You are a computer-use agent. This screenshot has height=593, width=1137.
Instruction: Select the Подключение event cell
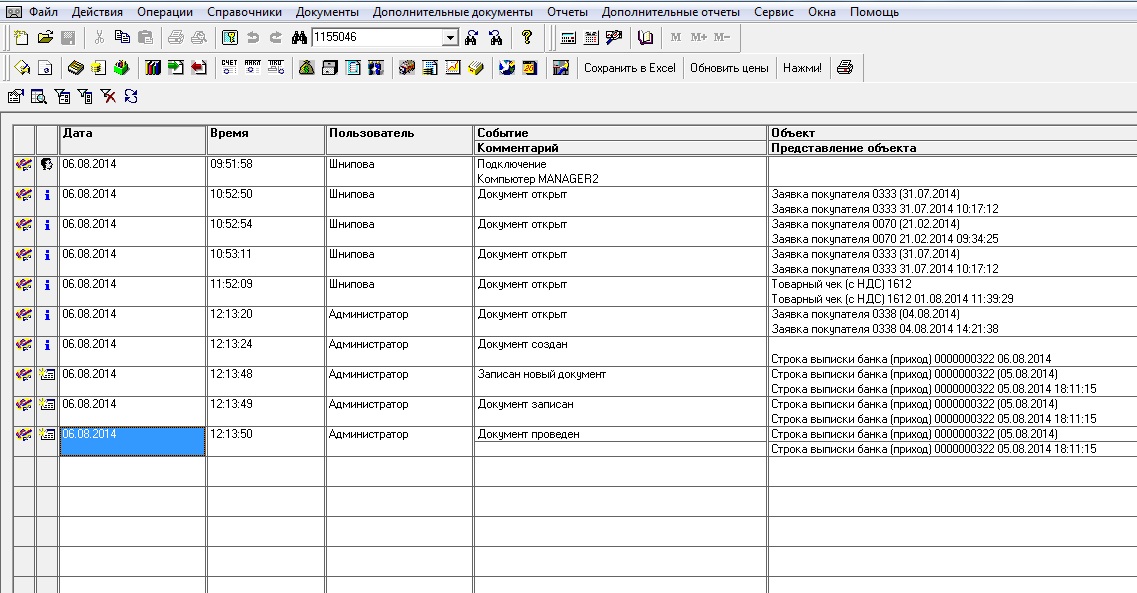click(621, 164)
